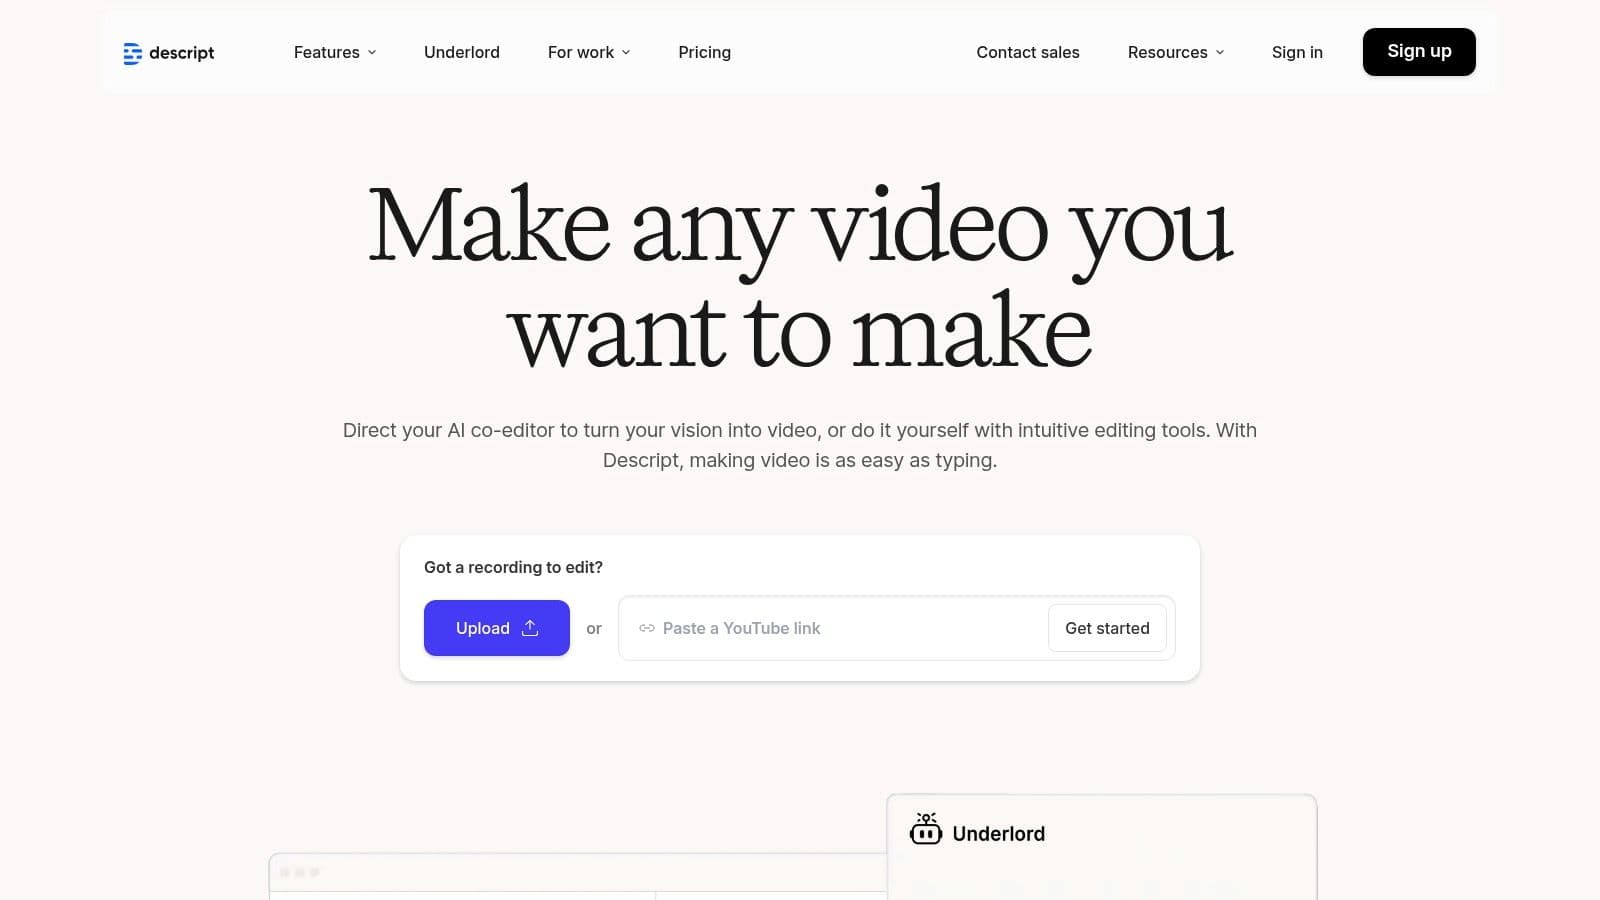This screenshot has height=900, width=1600.
Task: Expand the Resources dropdown chevron
Action: pos(1220,53)
